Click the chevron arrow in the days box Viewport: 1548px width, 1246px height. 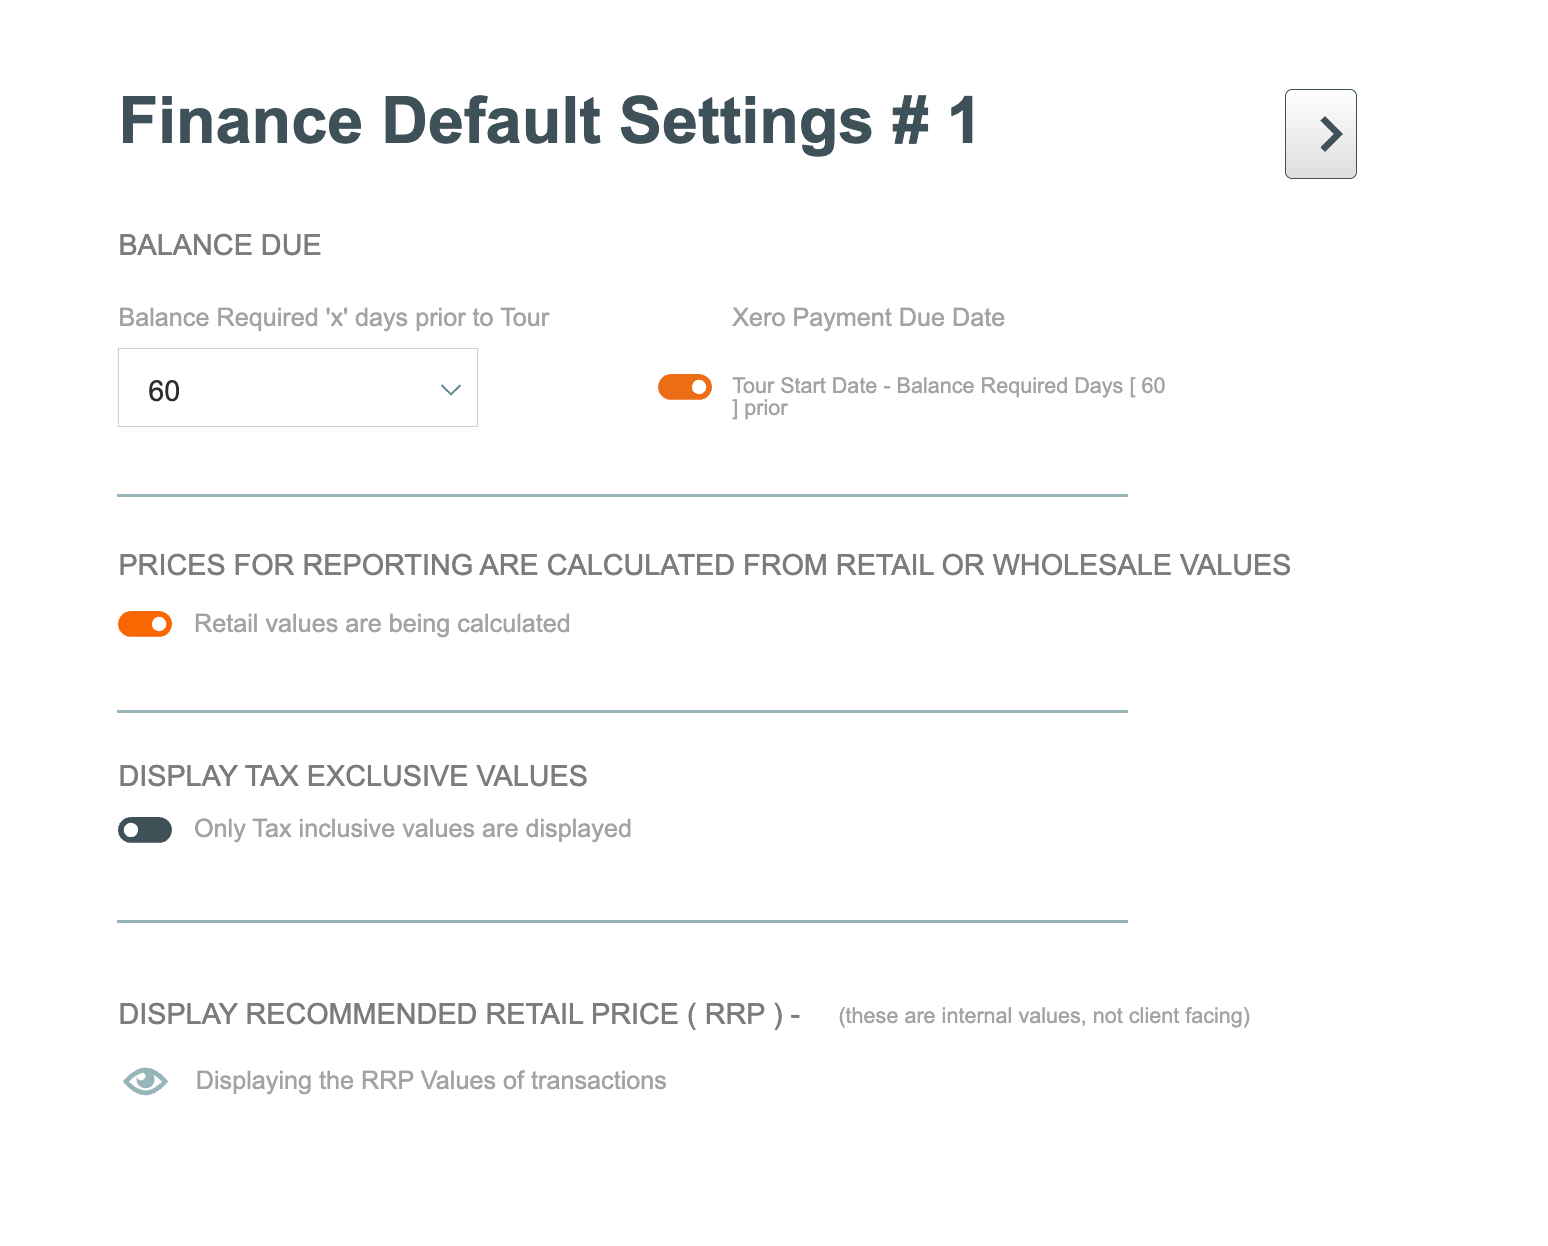click(x=451, y=390)
